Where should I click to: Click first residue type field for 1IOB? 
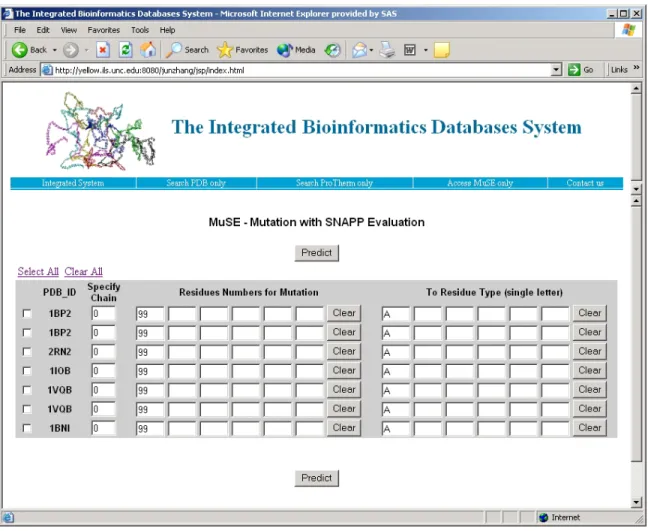pyautogui.click(x=395, y=371)
